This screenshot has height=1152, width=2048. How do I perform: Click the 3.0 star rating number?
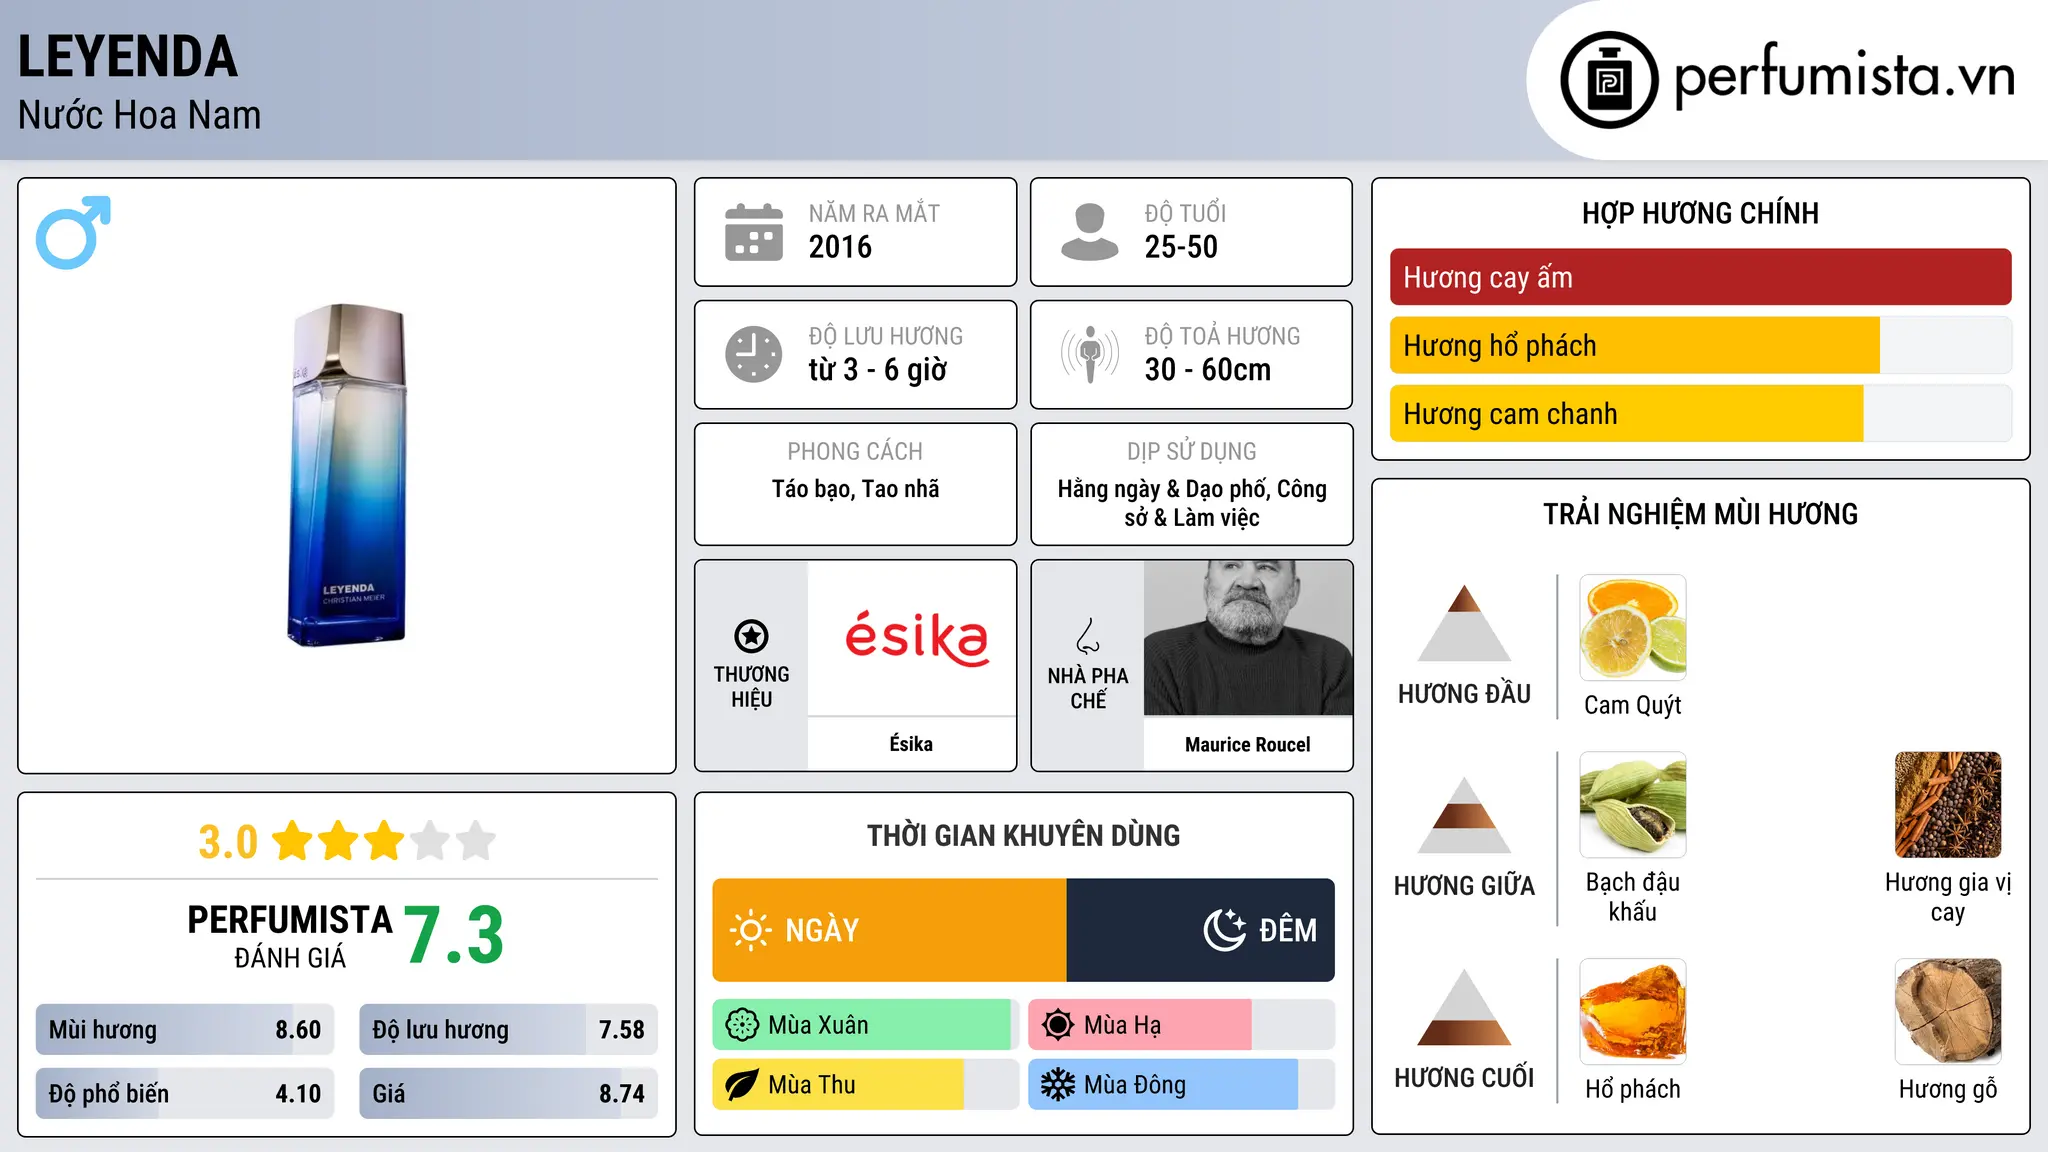(x=228, y=842)
